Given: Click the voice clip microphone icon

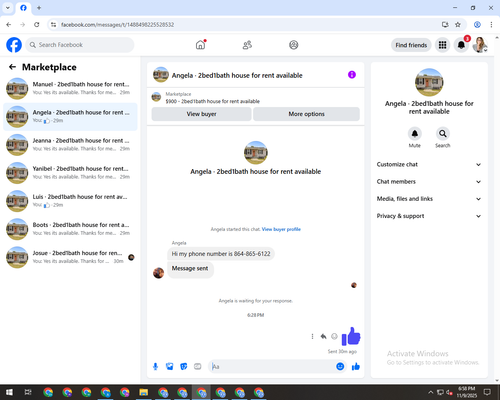Looking at the screenshot, I should pos(155,367).
